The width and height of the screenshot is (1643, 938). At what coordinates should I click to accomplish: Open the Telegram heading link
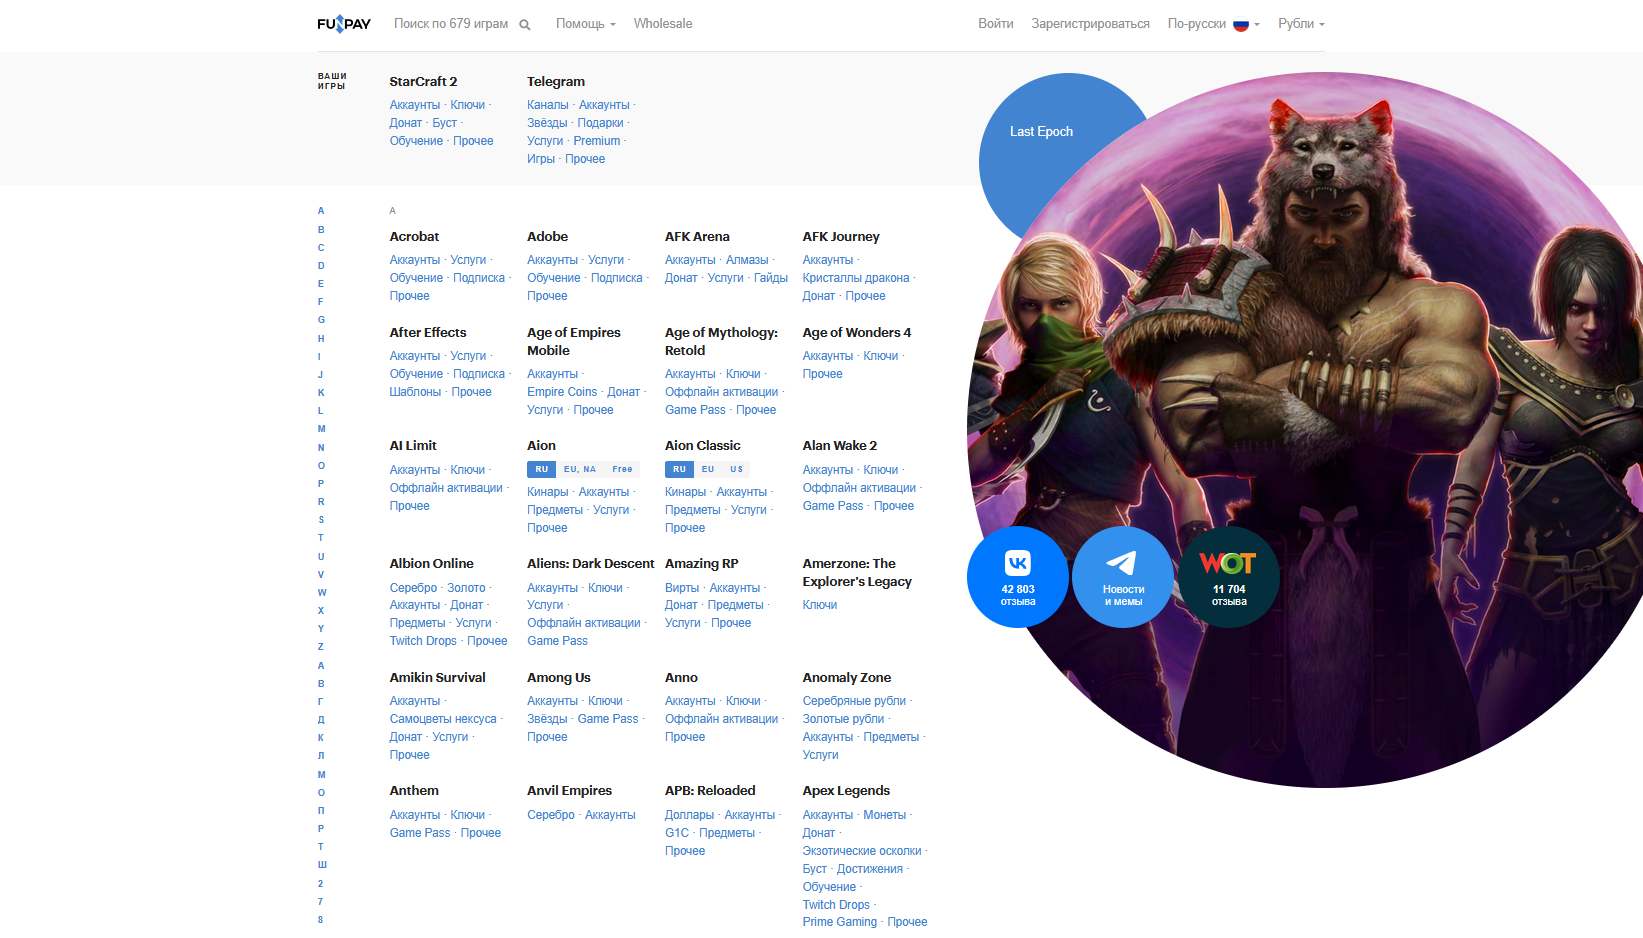click(x=556, y=82)
